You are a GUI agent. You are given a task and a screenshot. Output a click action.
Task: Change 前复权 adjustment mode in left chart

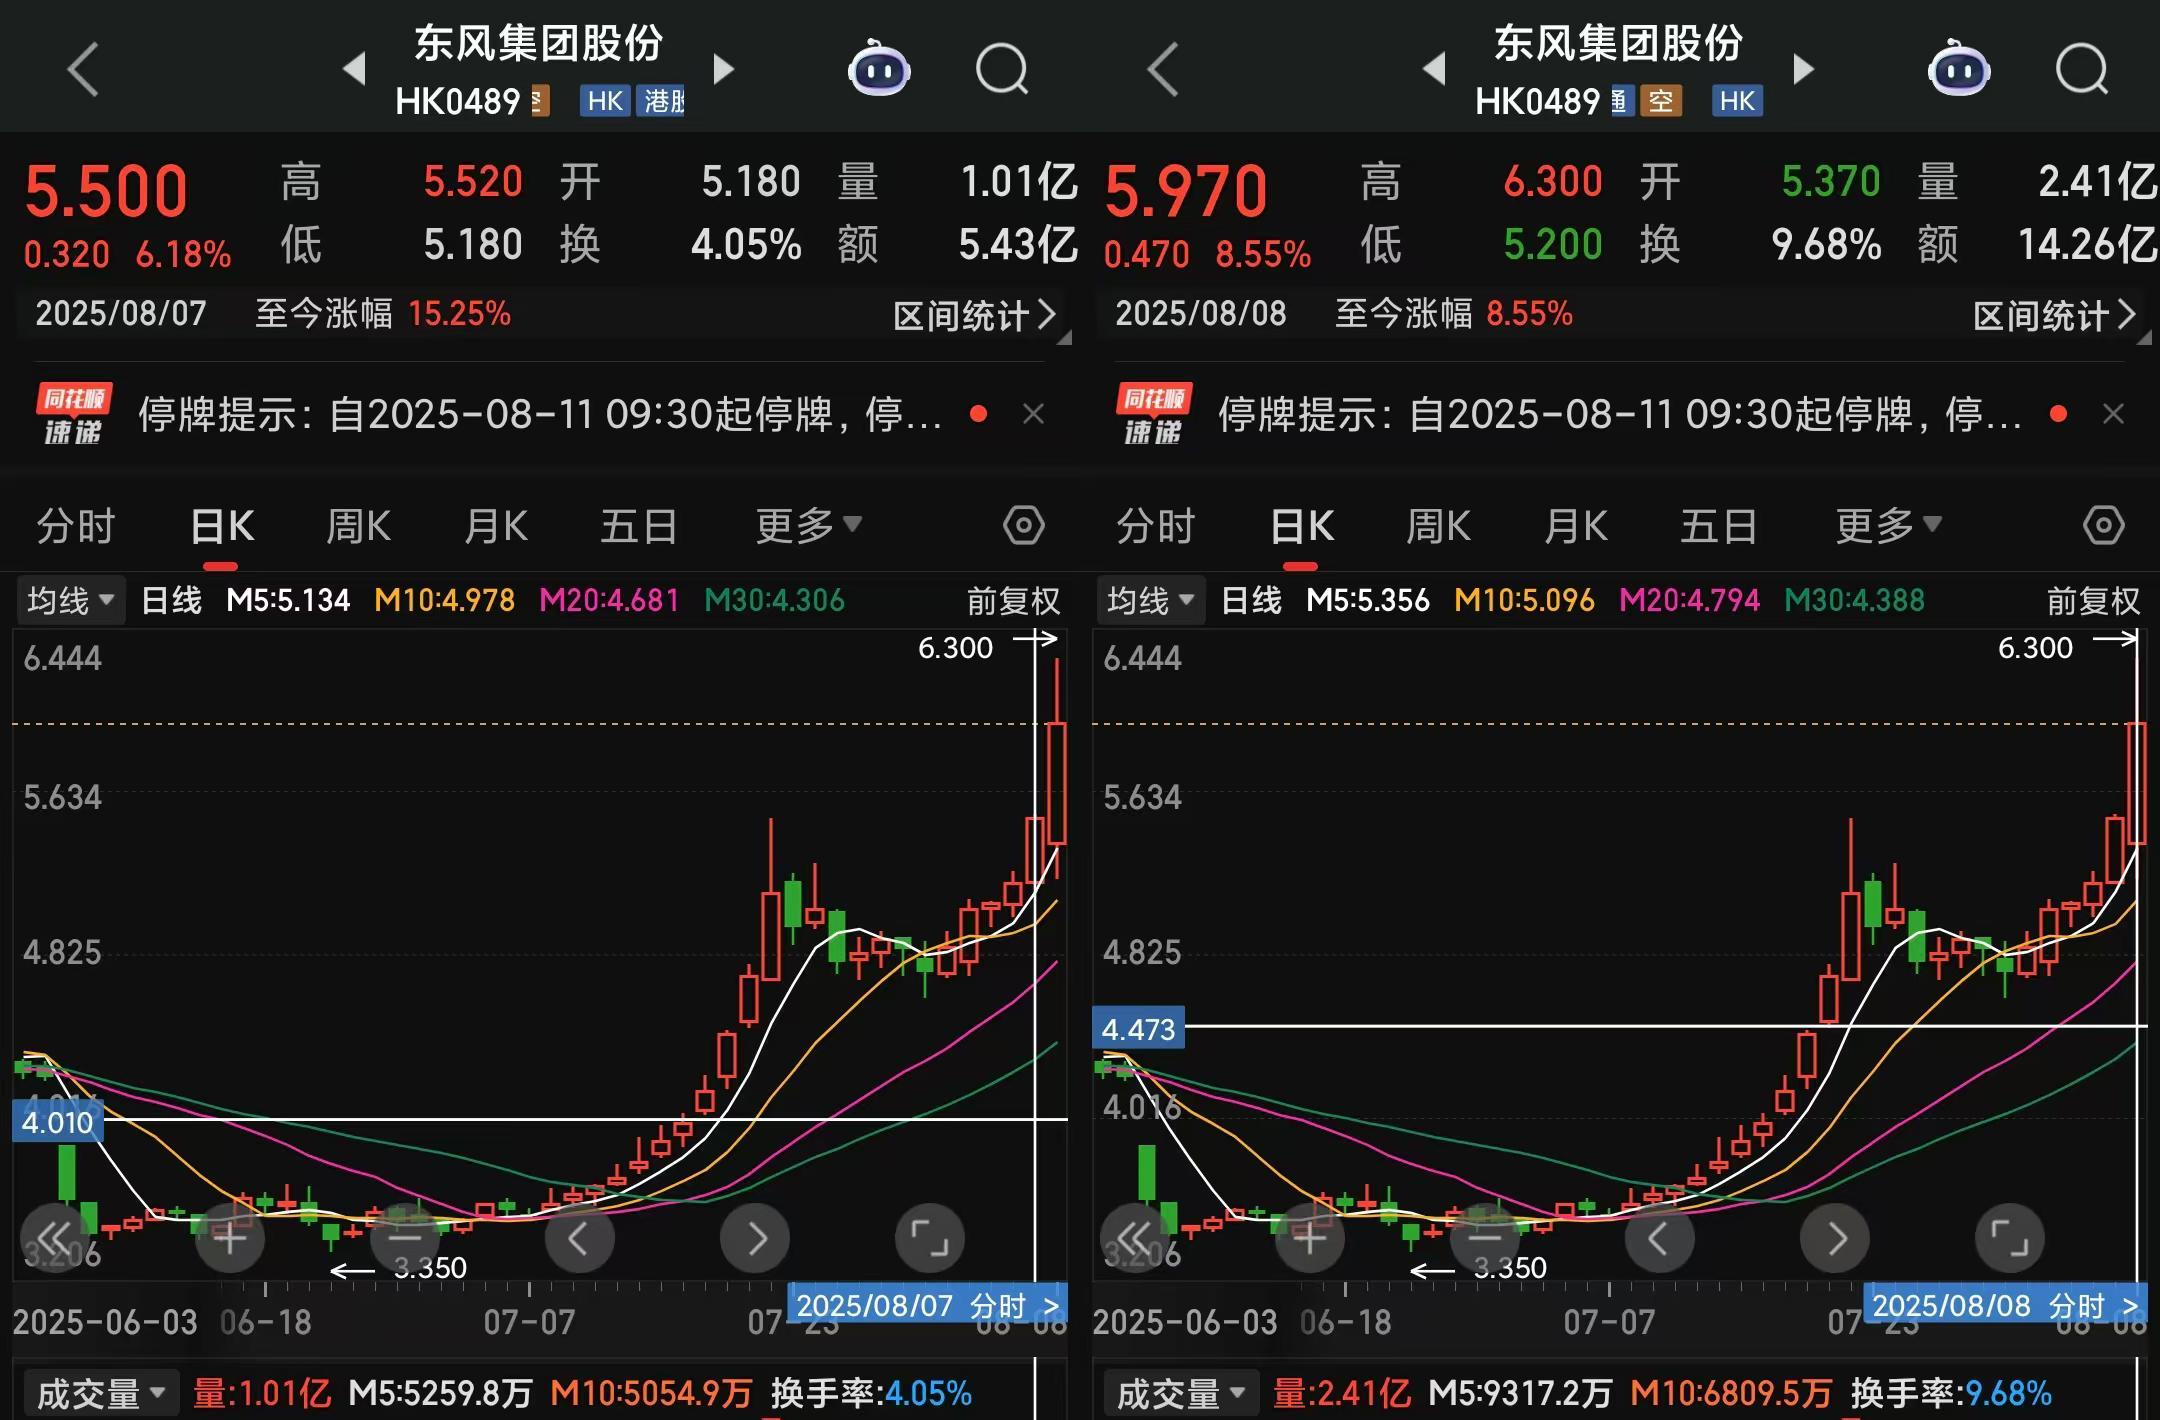point(1013,601)
